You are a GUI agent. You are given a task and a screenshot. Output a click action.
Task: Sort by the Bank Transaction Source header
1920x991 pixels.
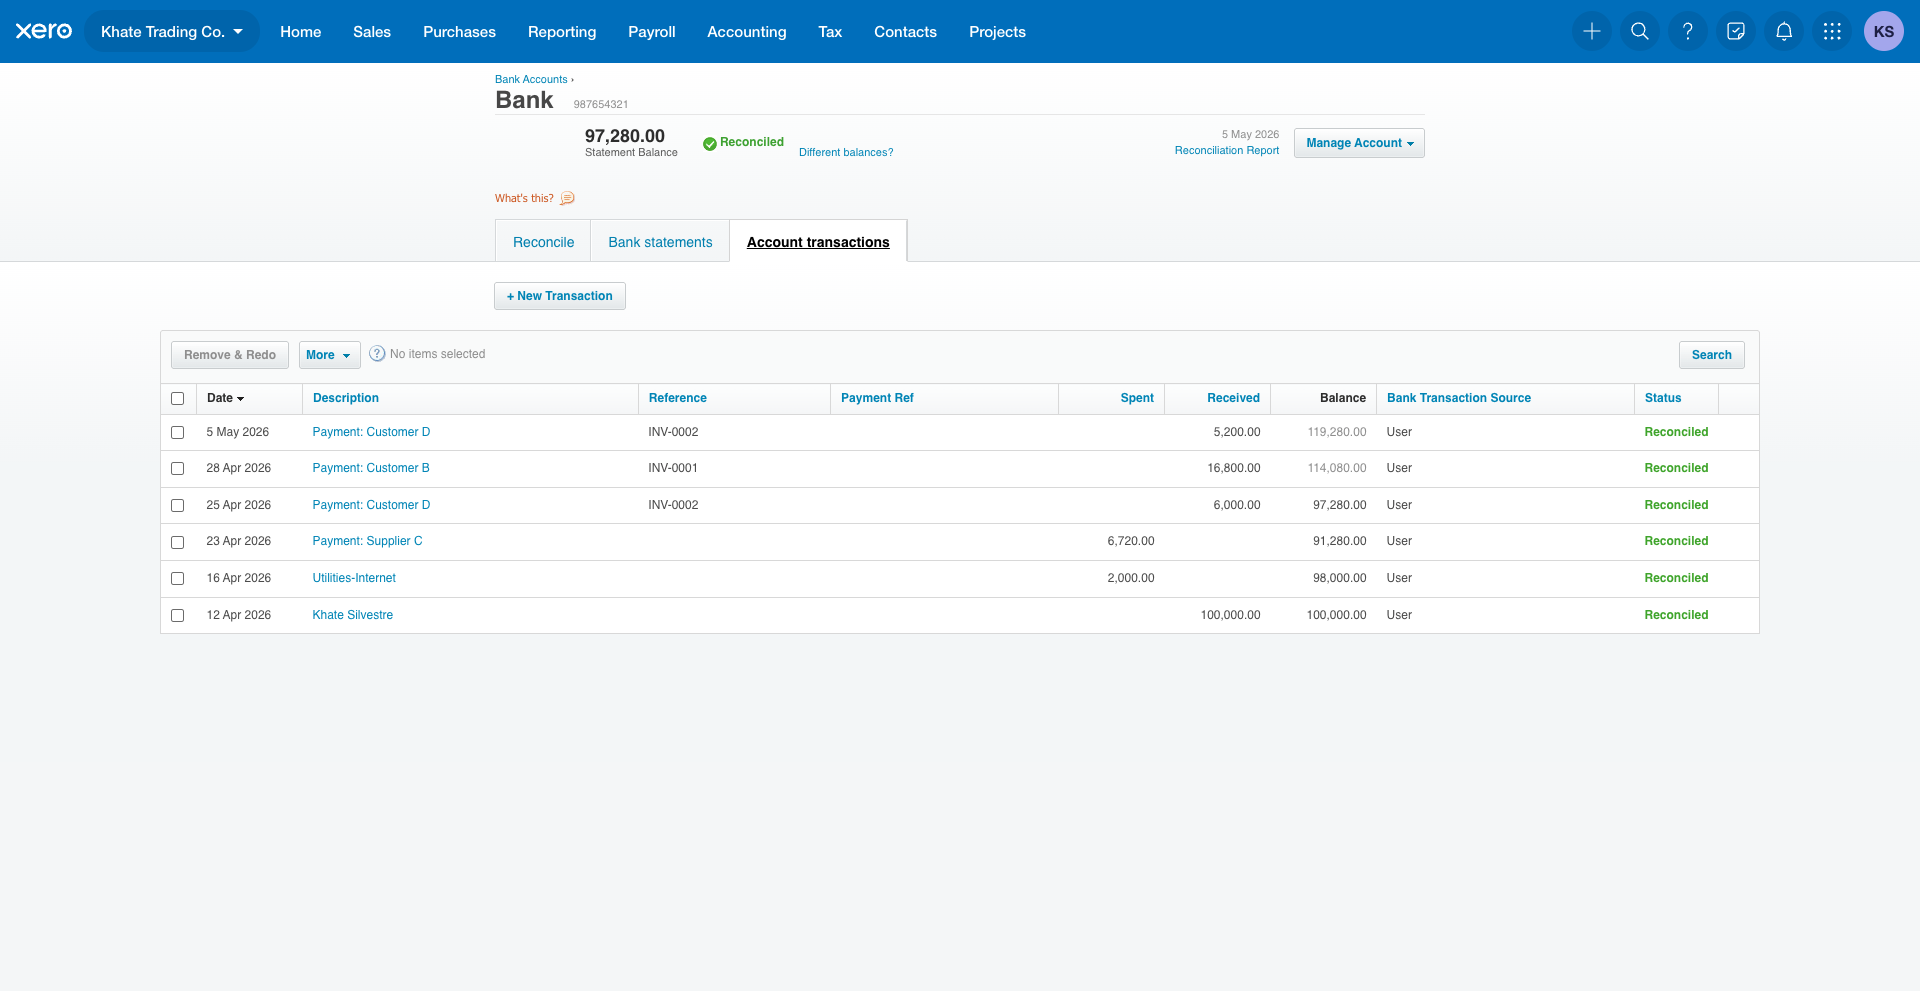coord(1458,398)
